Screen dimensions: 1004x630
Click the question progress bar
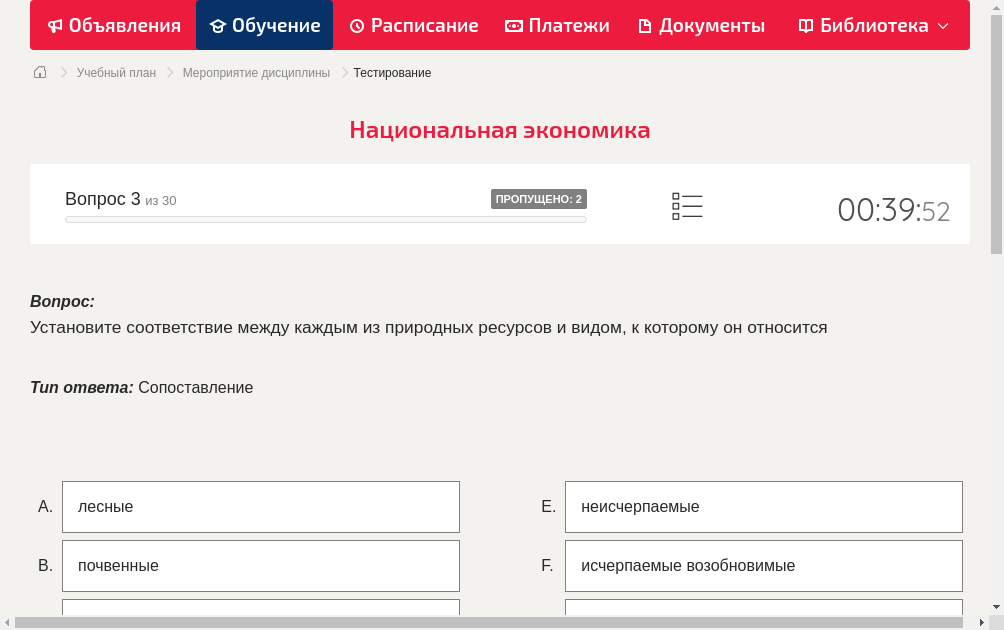click(325, 219)
